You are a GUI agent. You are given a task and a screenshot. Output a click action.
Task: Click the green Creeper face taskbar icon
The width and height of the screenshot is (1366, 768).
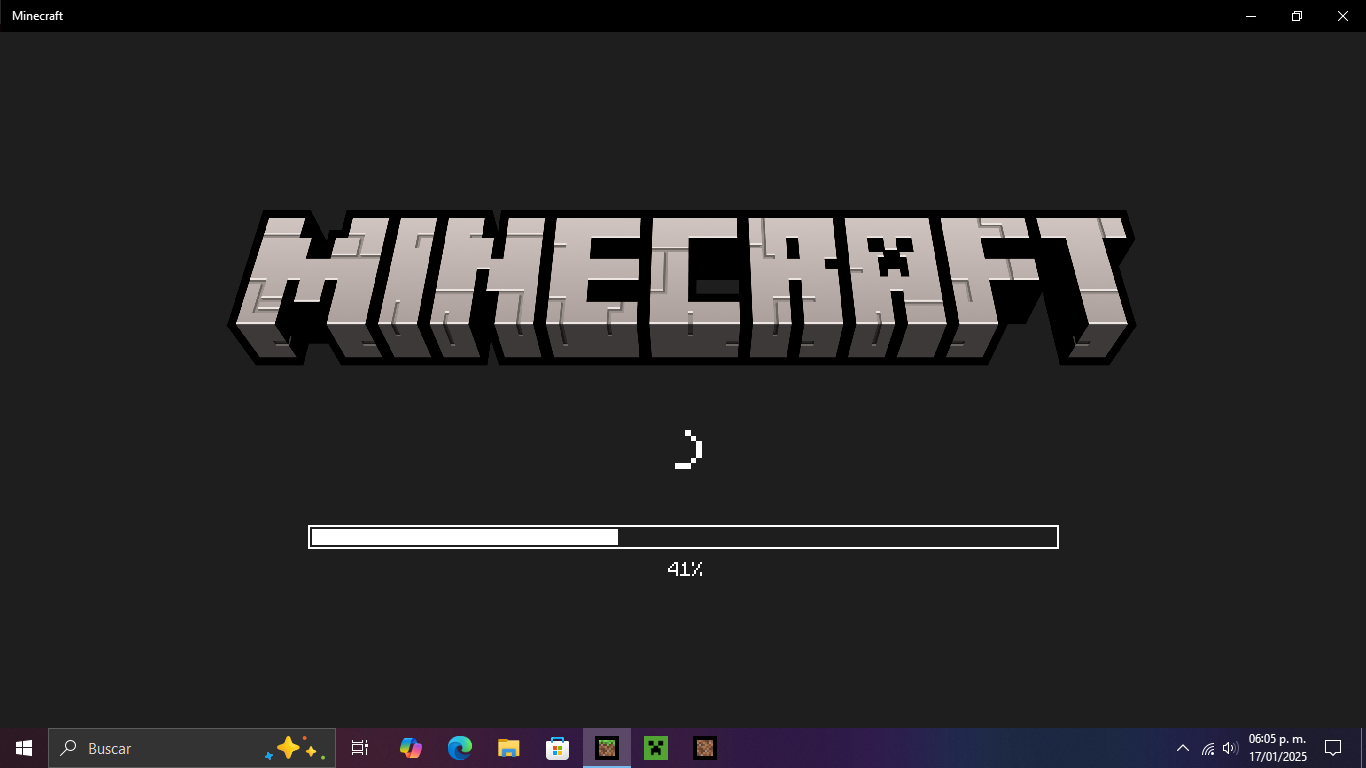[x=655, y=748]
